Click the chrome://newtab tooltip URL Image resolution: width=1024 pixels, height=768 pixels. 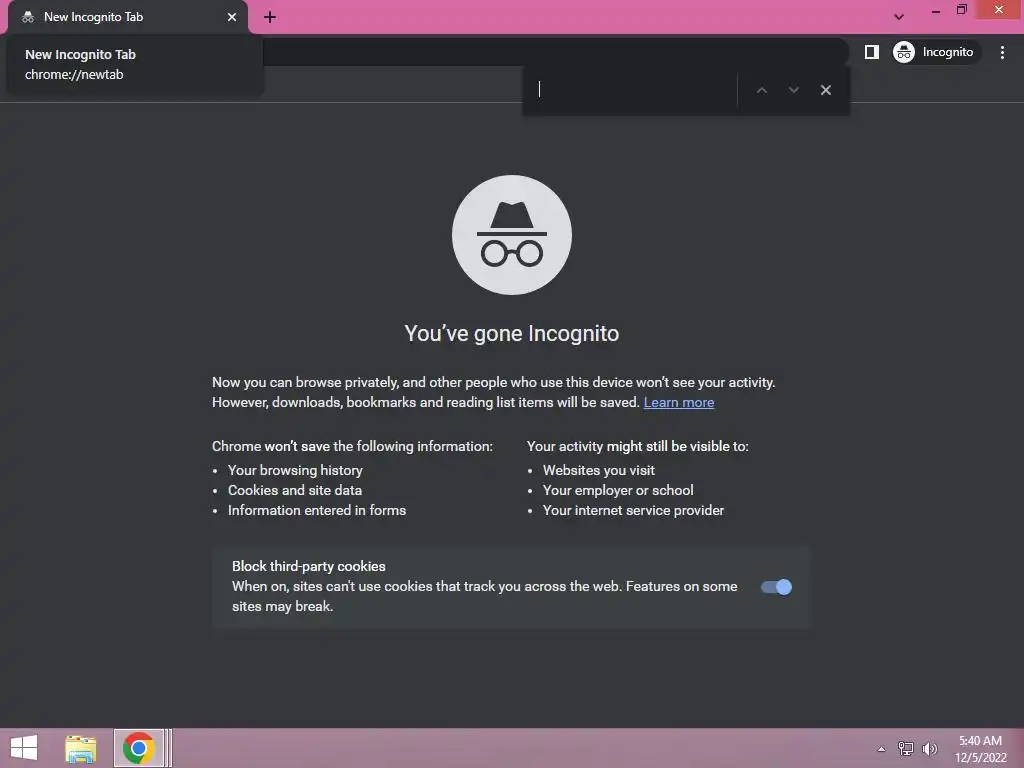[74, 74]
